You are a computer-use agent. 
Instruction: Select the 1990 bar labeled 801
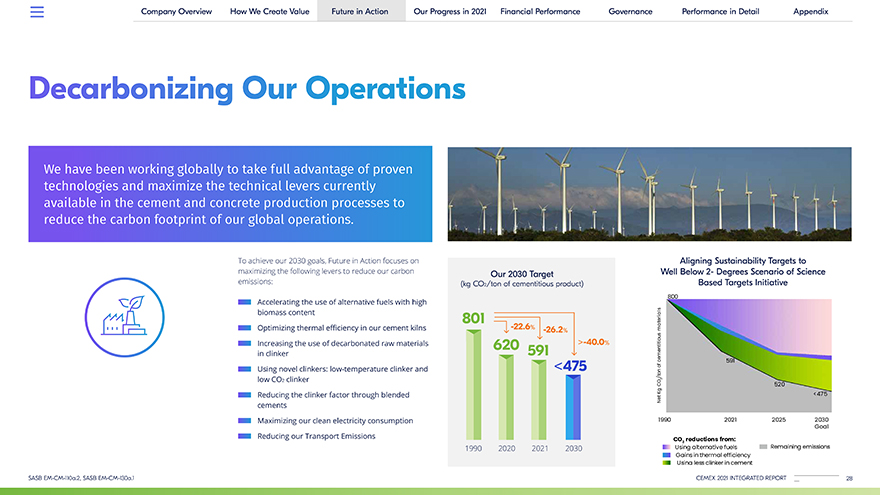click(x=474, y=383)
